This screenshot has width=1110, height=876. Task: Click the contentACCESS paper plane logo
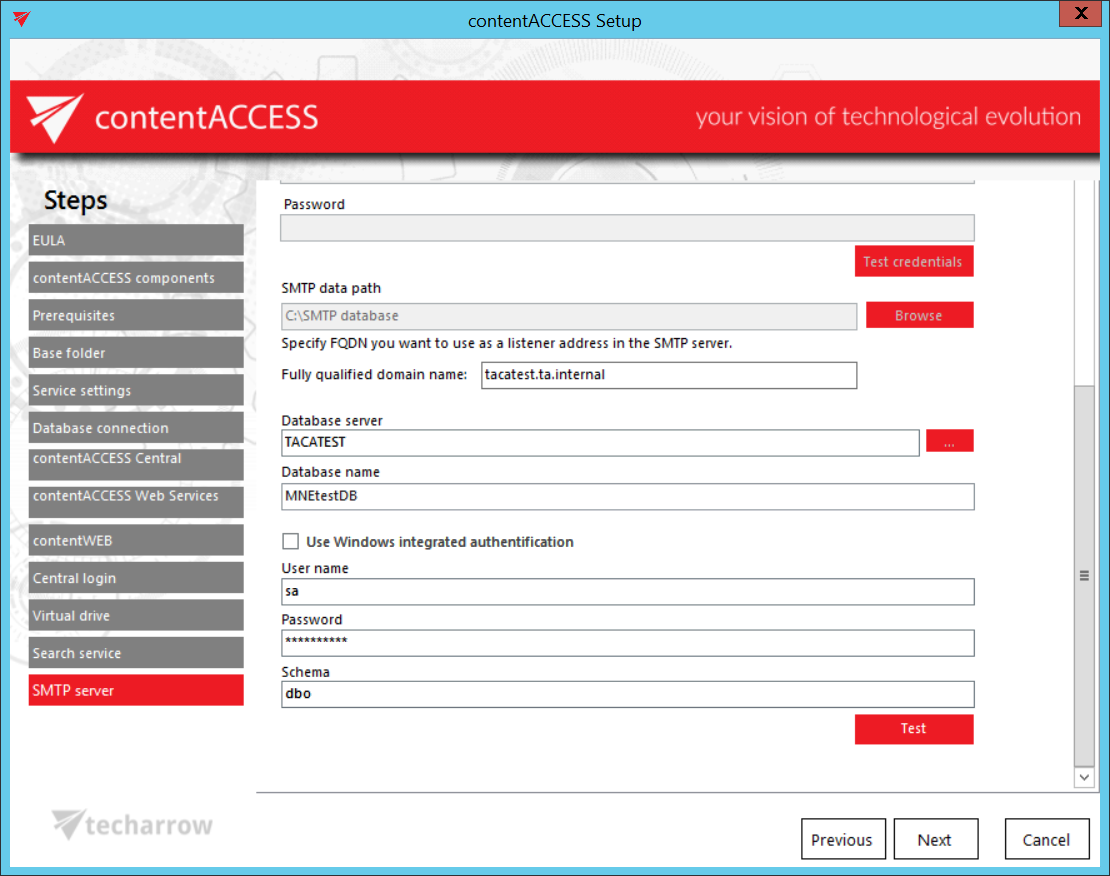click(x=55, y=119)
